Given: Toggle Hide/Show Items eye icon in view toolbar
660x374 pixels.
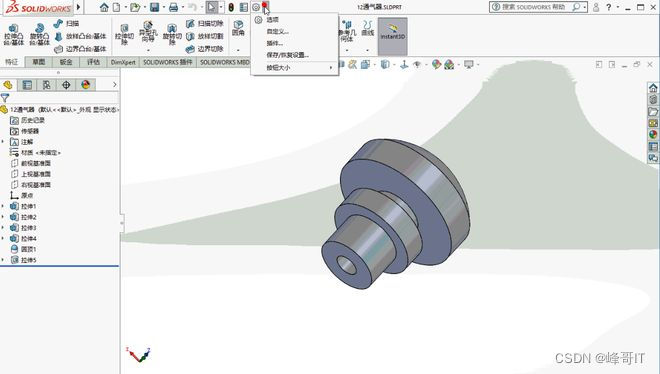Looking at the screenshot, I should click(x=417, y=64).
